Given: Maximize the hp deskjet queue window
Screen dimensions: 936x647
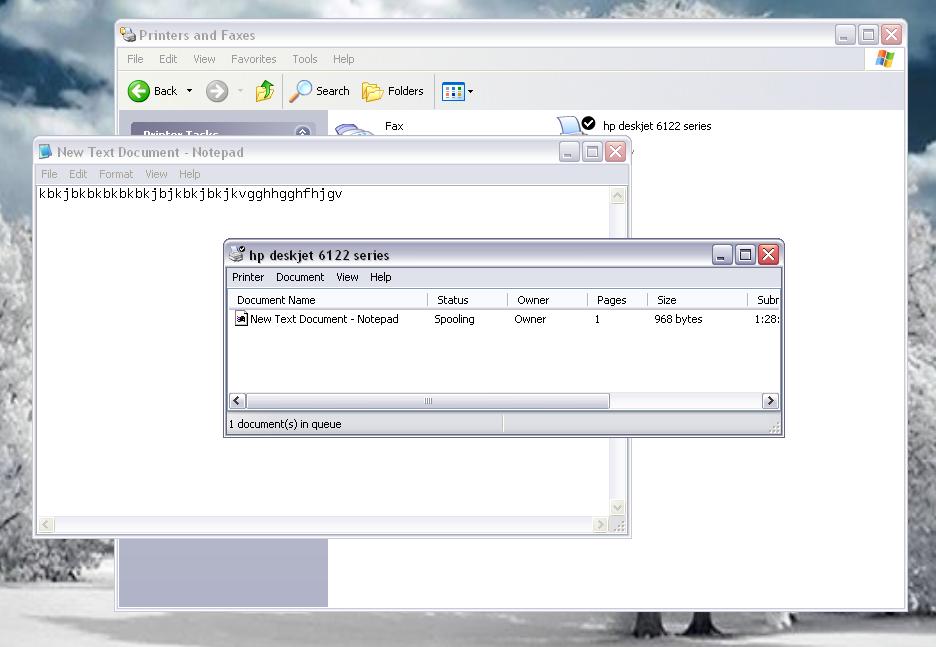Looking at the screenshot, I should (745, 255).
